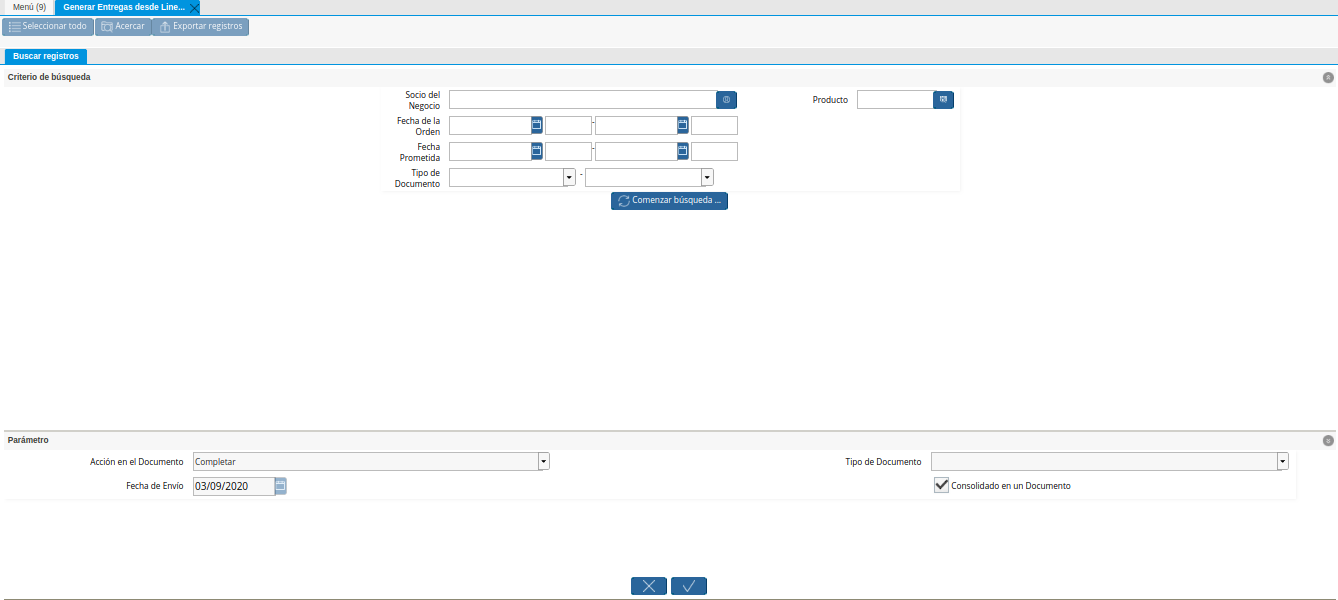Switch to the Menú (9) tab

(x=29, y=7)
